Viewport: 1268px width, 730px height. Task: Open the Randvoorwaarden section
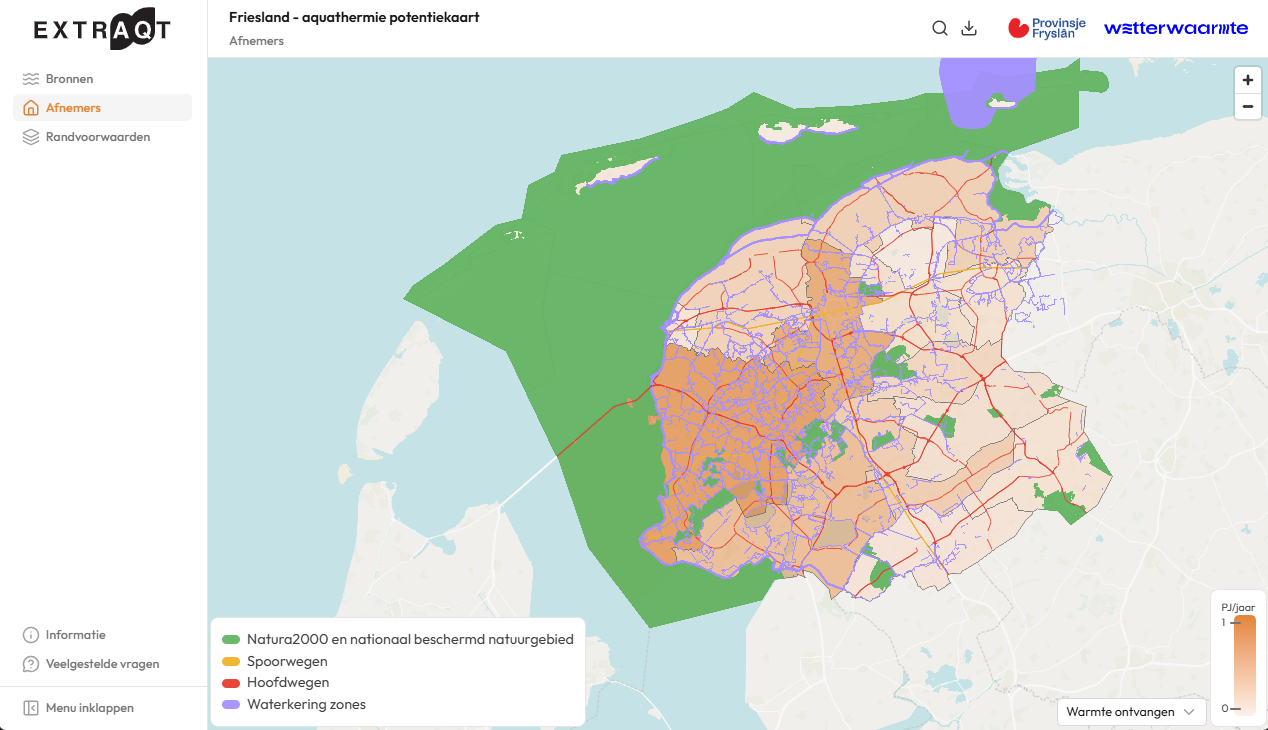click(102, 137)
